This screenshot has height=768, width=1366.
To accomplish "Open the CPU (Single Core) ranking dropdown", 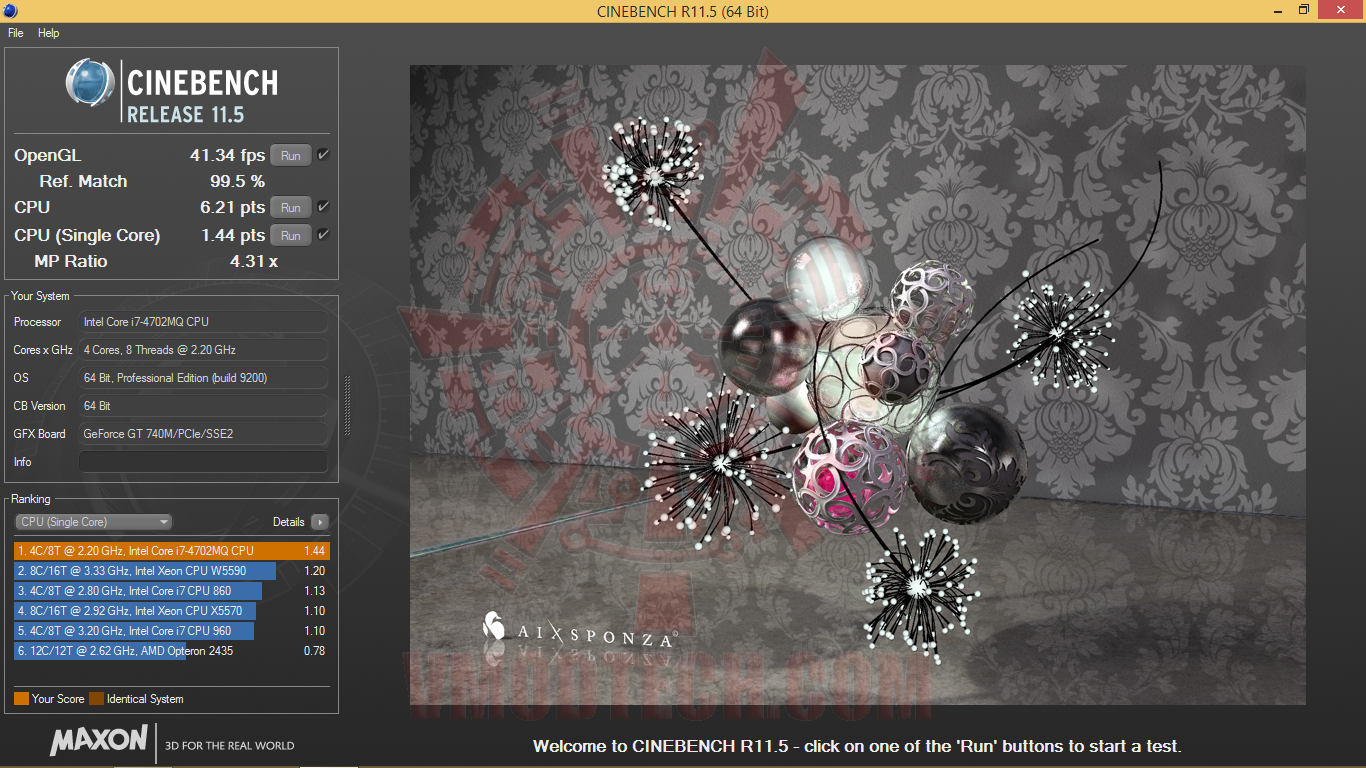I will [94, 522].
